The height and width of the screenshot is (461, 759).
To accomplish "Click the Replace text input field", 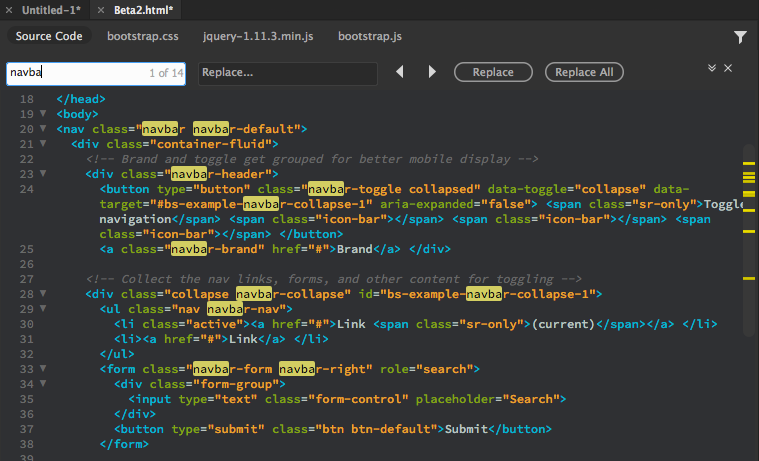I will tap(288, 73).
